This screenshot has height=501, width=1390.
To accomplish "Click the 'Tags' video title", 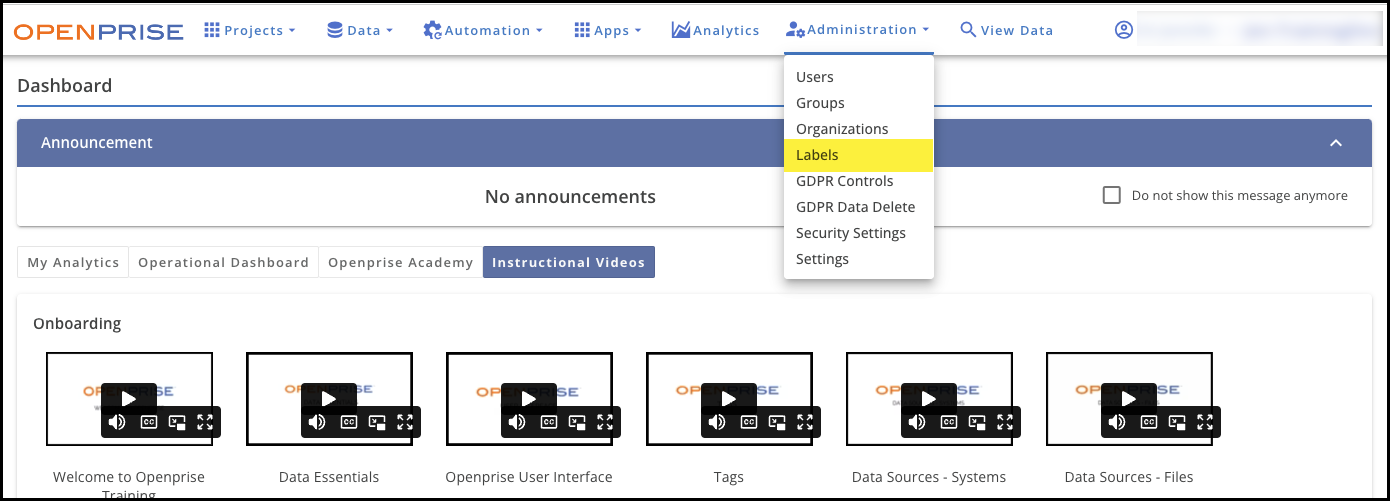I will pos(729,477).
